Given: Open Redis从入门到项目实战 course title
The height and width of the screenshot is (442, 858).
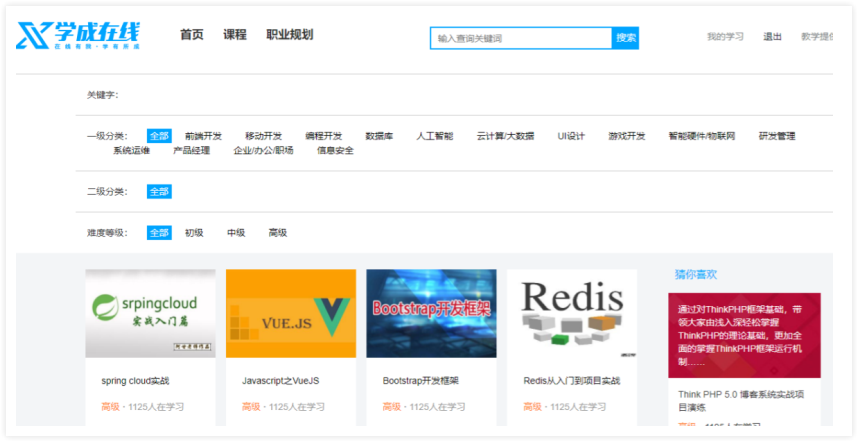Looking at the screenshot, I should 572,381.
